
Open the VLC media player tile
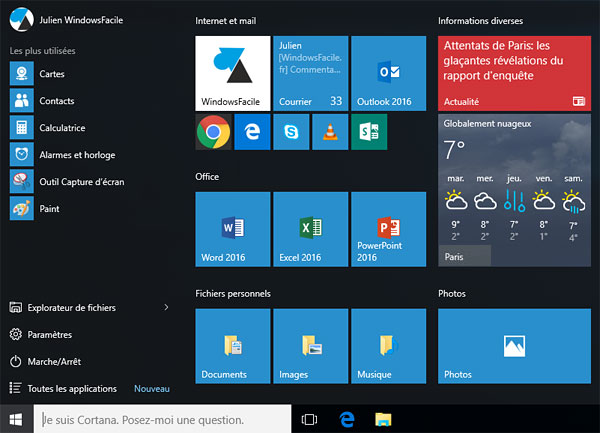[x=330, y=132]
